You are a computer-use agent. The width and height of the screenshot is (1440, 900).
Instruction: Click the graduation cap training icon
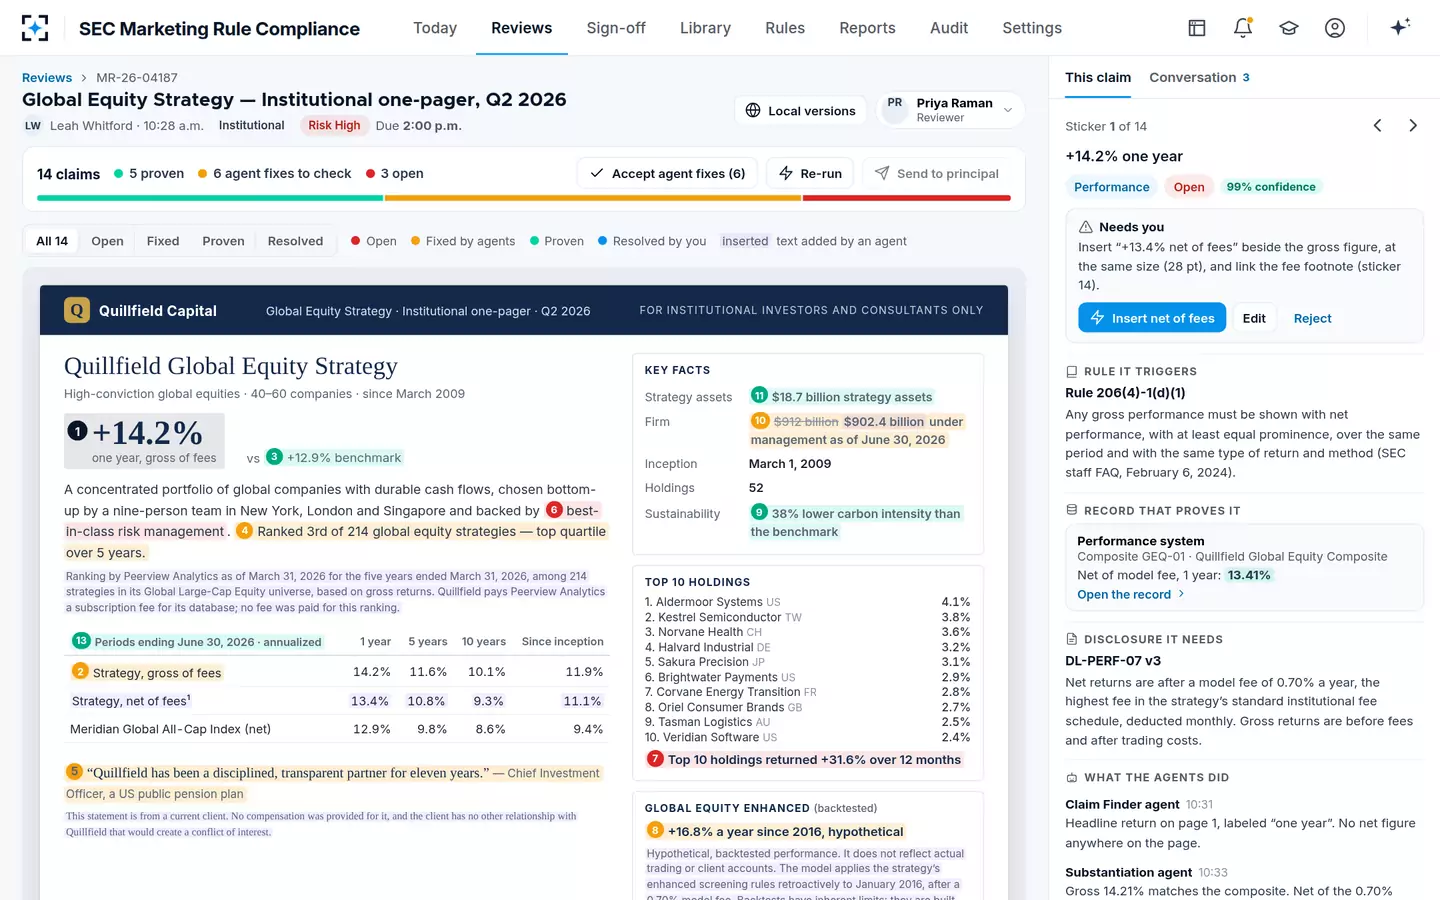click(x=1289, y=28)
